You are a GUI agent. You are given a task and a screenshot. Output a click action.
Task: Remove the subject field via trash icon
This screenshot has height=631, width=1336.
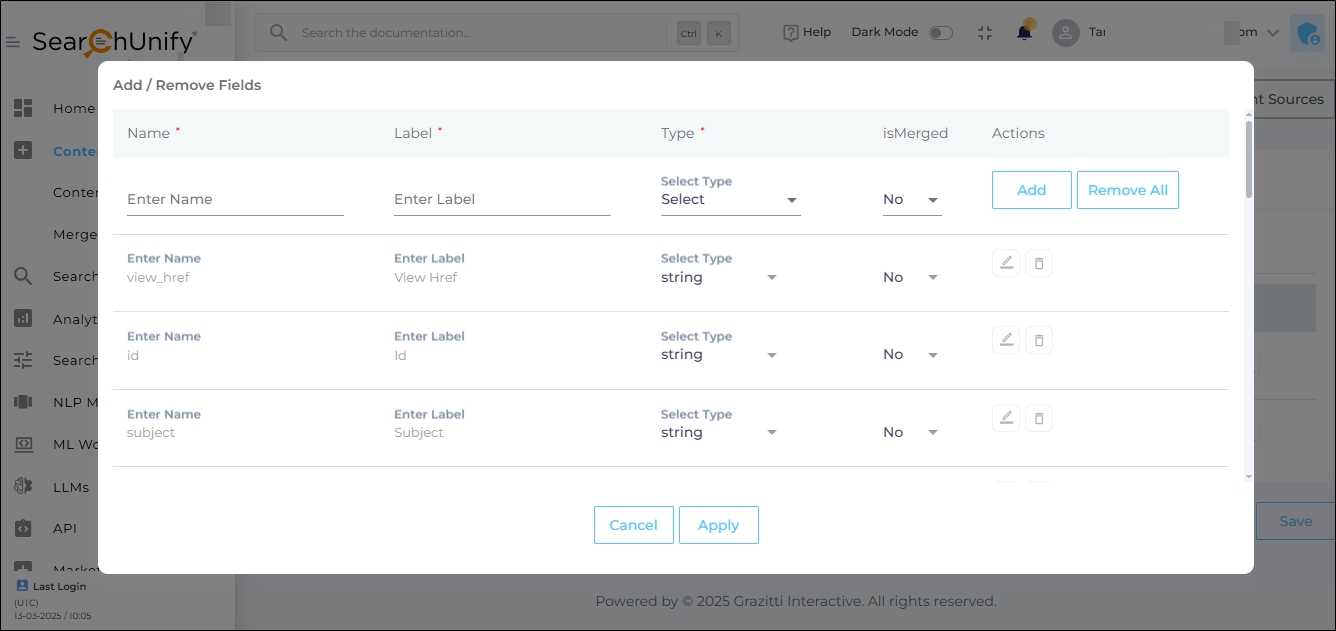(1039, 418)
